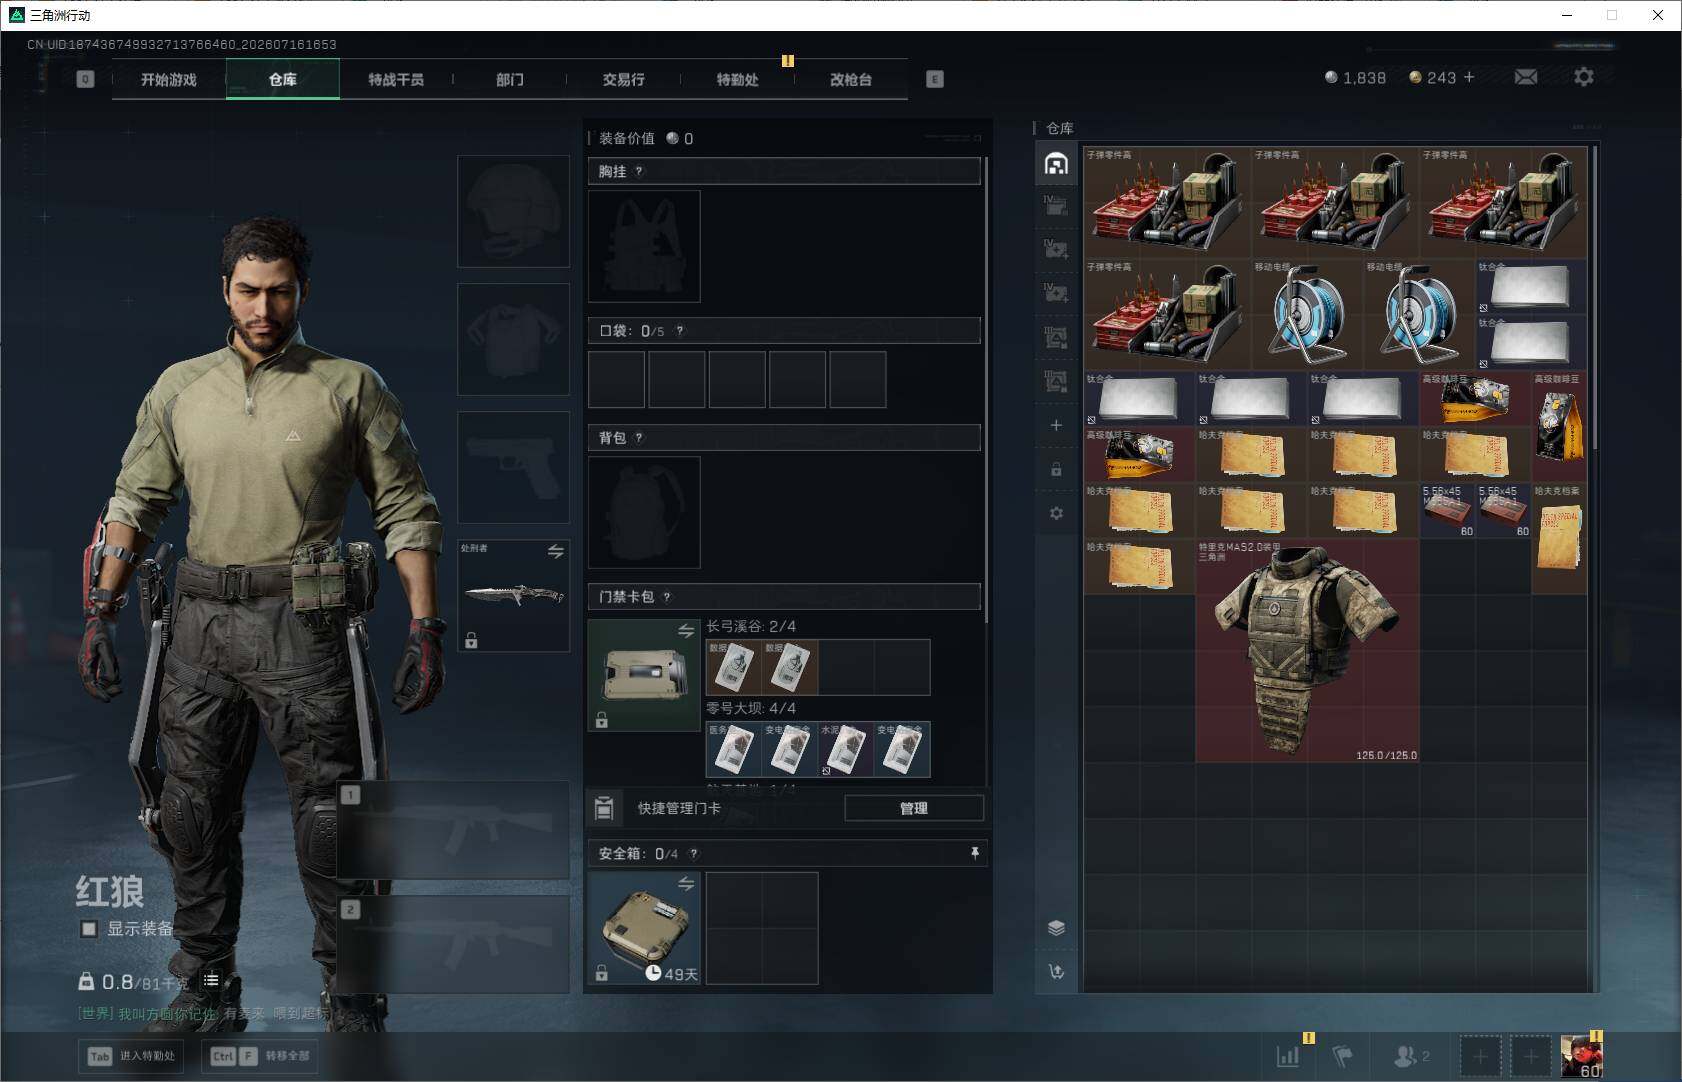
Task: Open the mail envelope icon
Action: click(1526, 77)
